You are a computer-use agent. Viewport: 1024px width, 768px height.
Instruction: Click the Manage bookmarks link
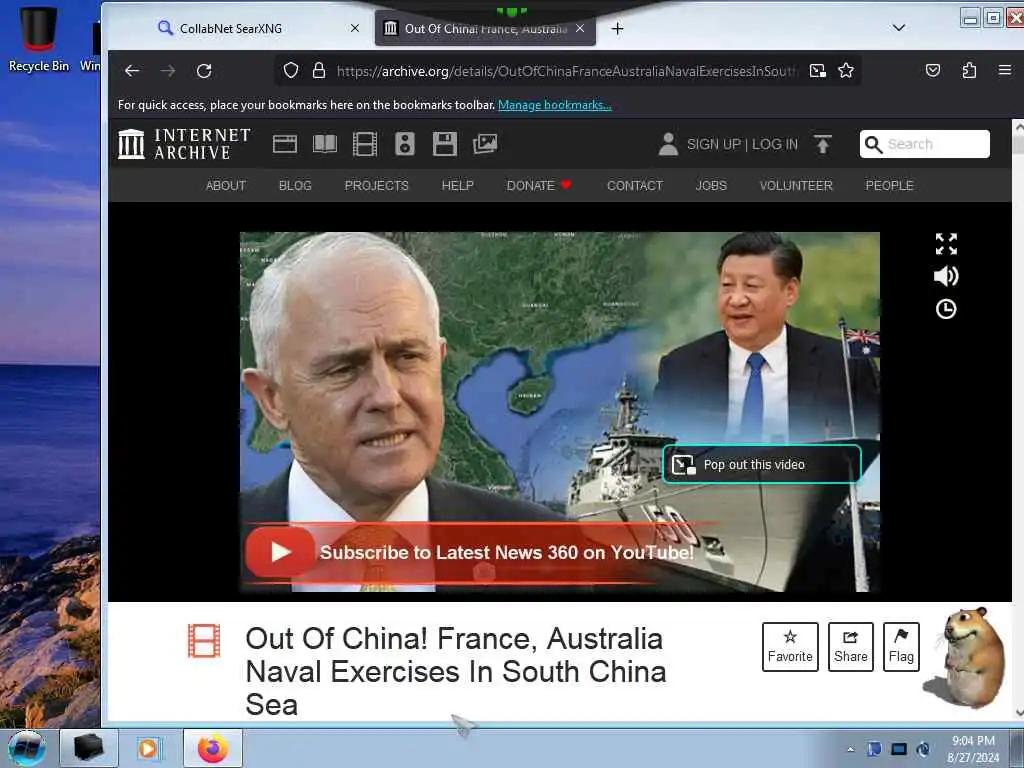click(x=554, y=105)
